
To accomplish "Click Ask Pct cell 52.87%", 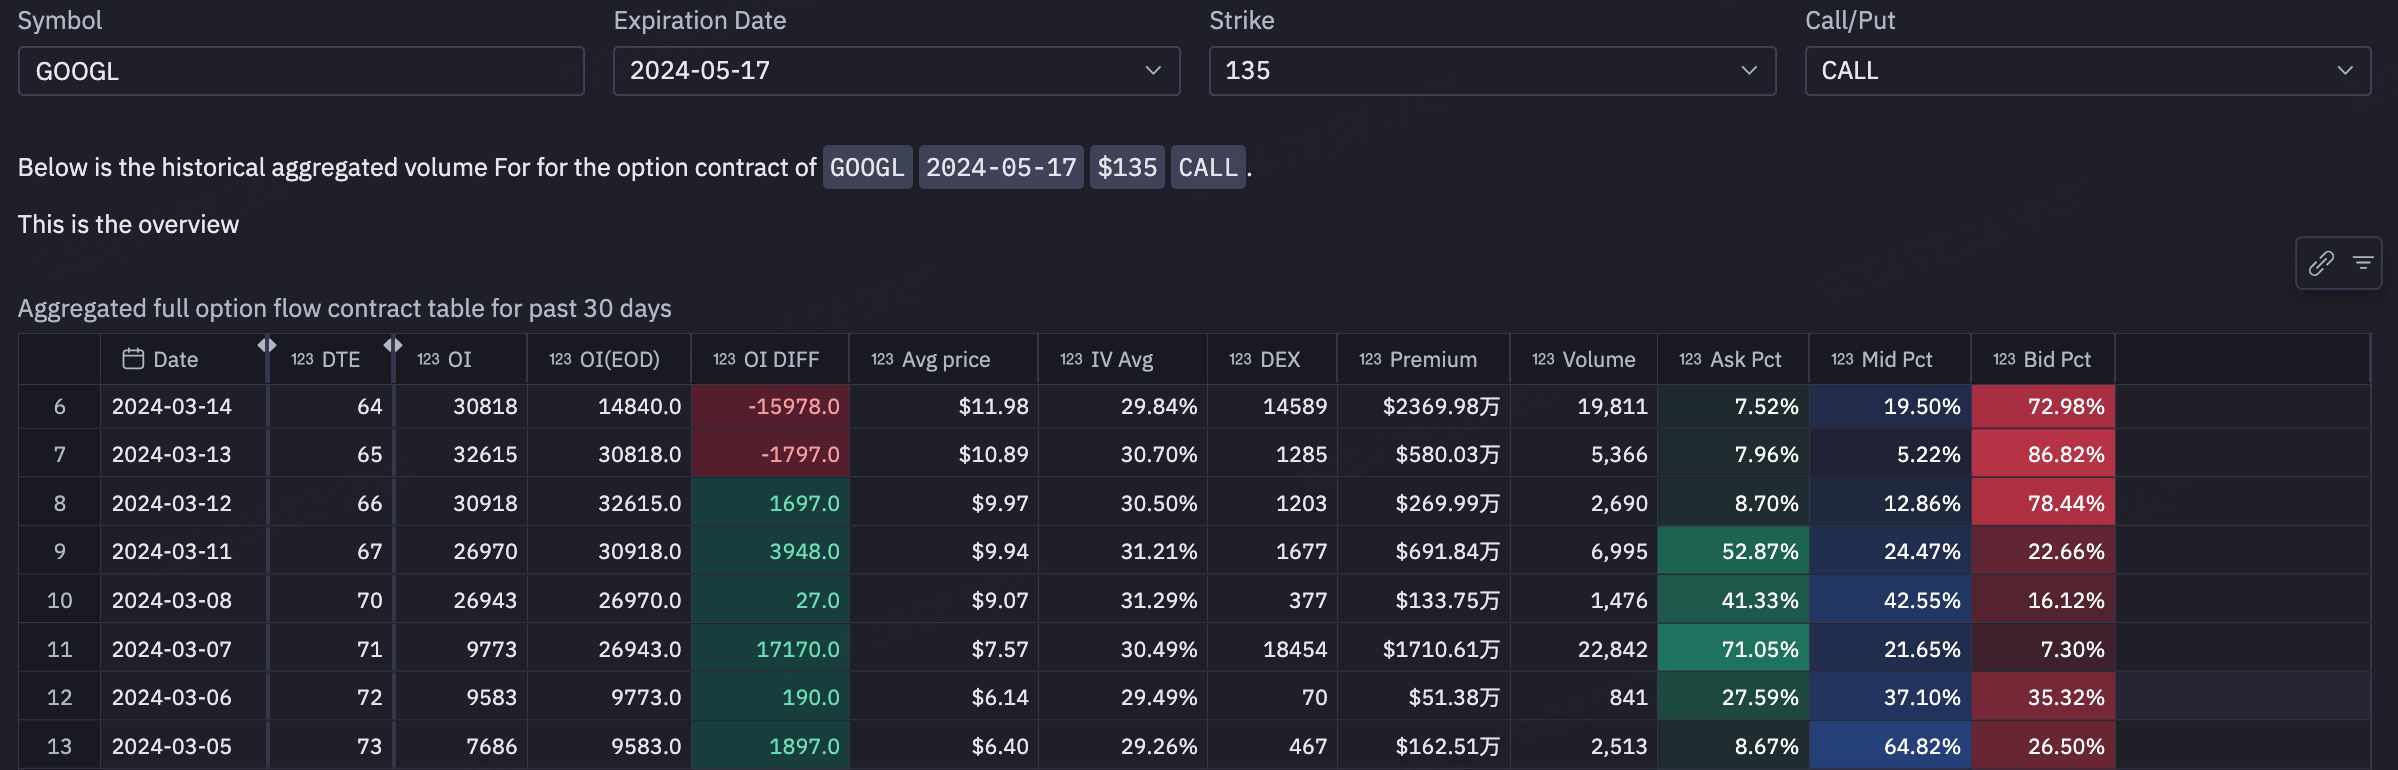I will pyautogui.click(x=1733, y=551).
